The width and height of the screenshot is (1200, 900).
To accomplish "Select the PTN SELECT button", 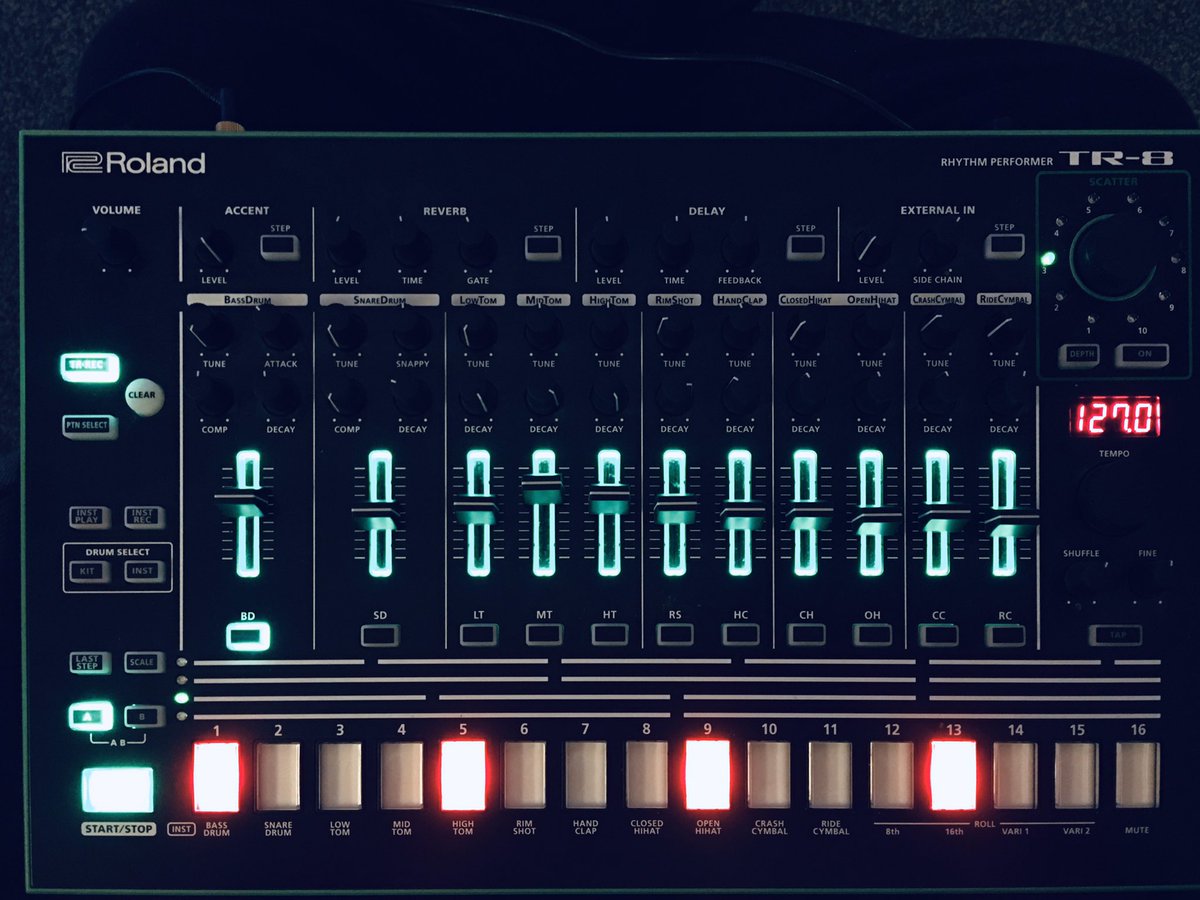I will pyautogui.click(x=89, y=427).
